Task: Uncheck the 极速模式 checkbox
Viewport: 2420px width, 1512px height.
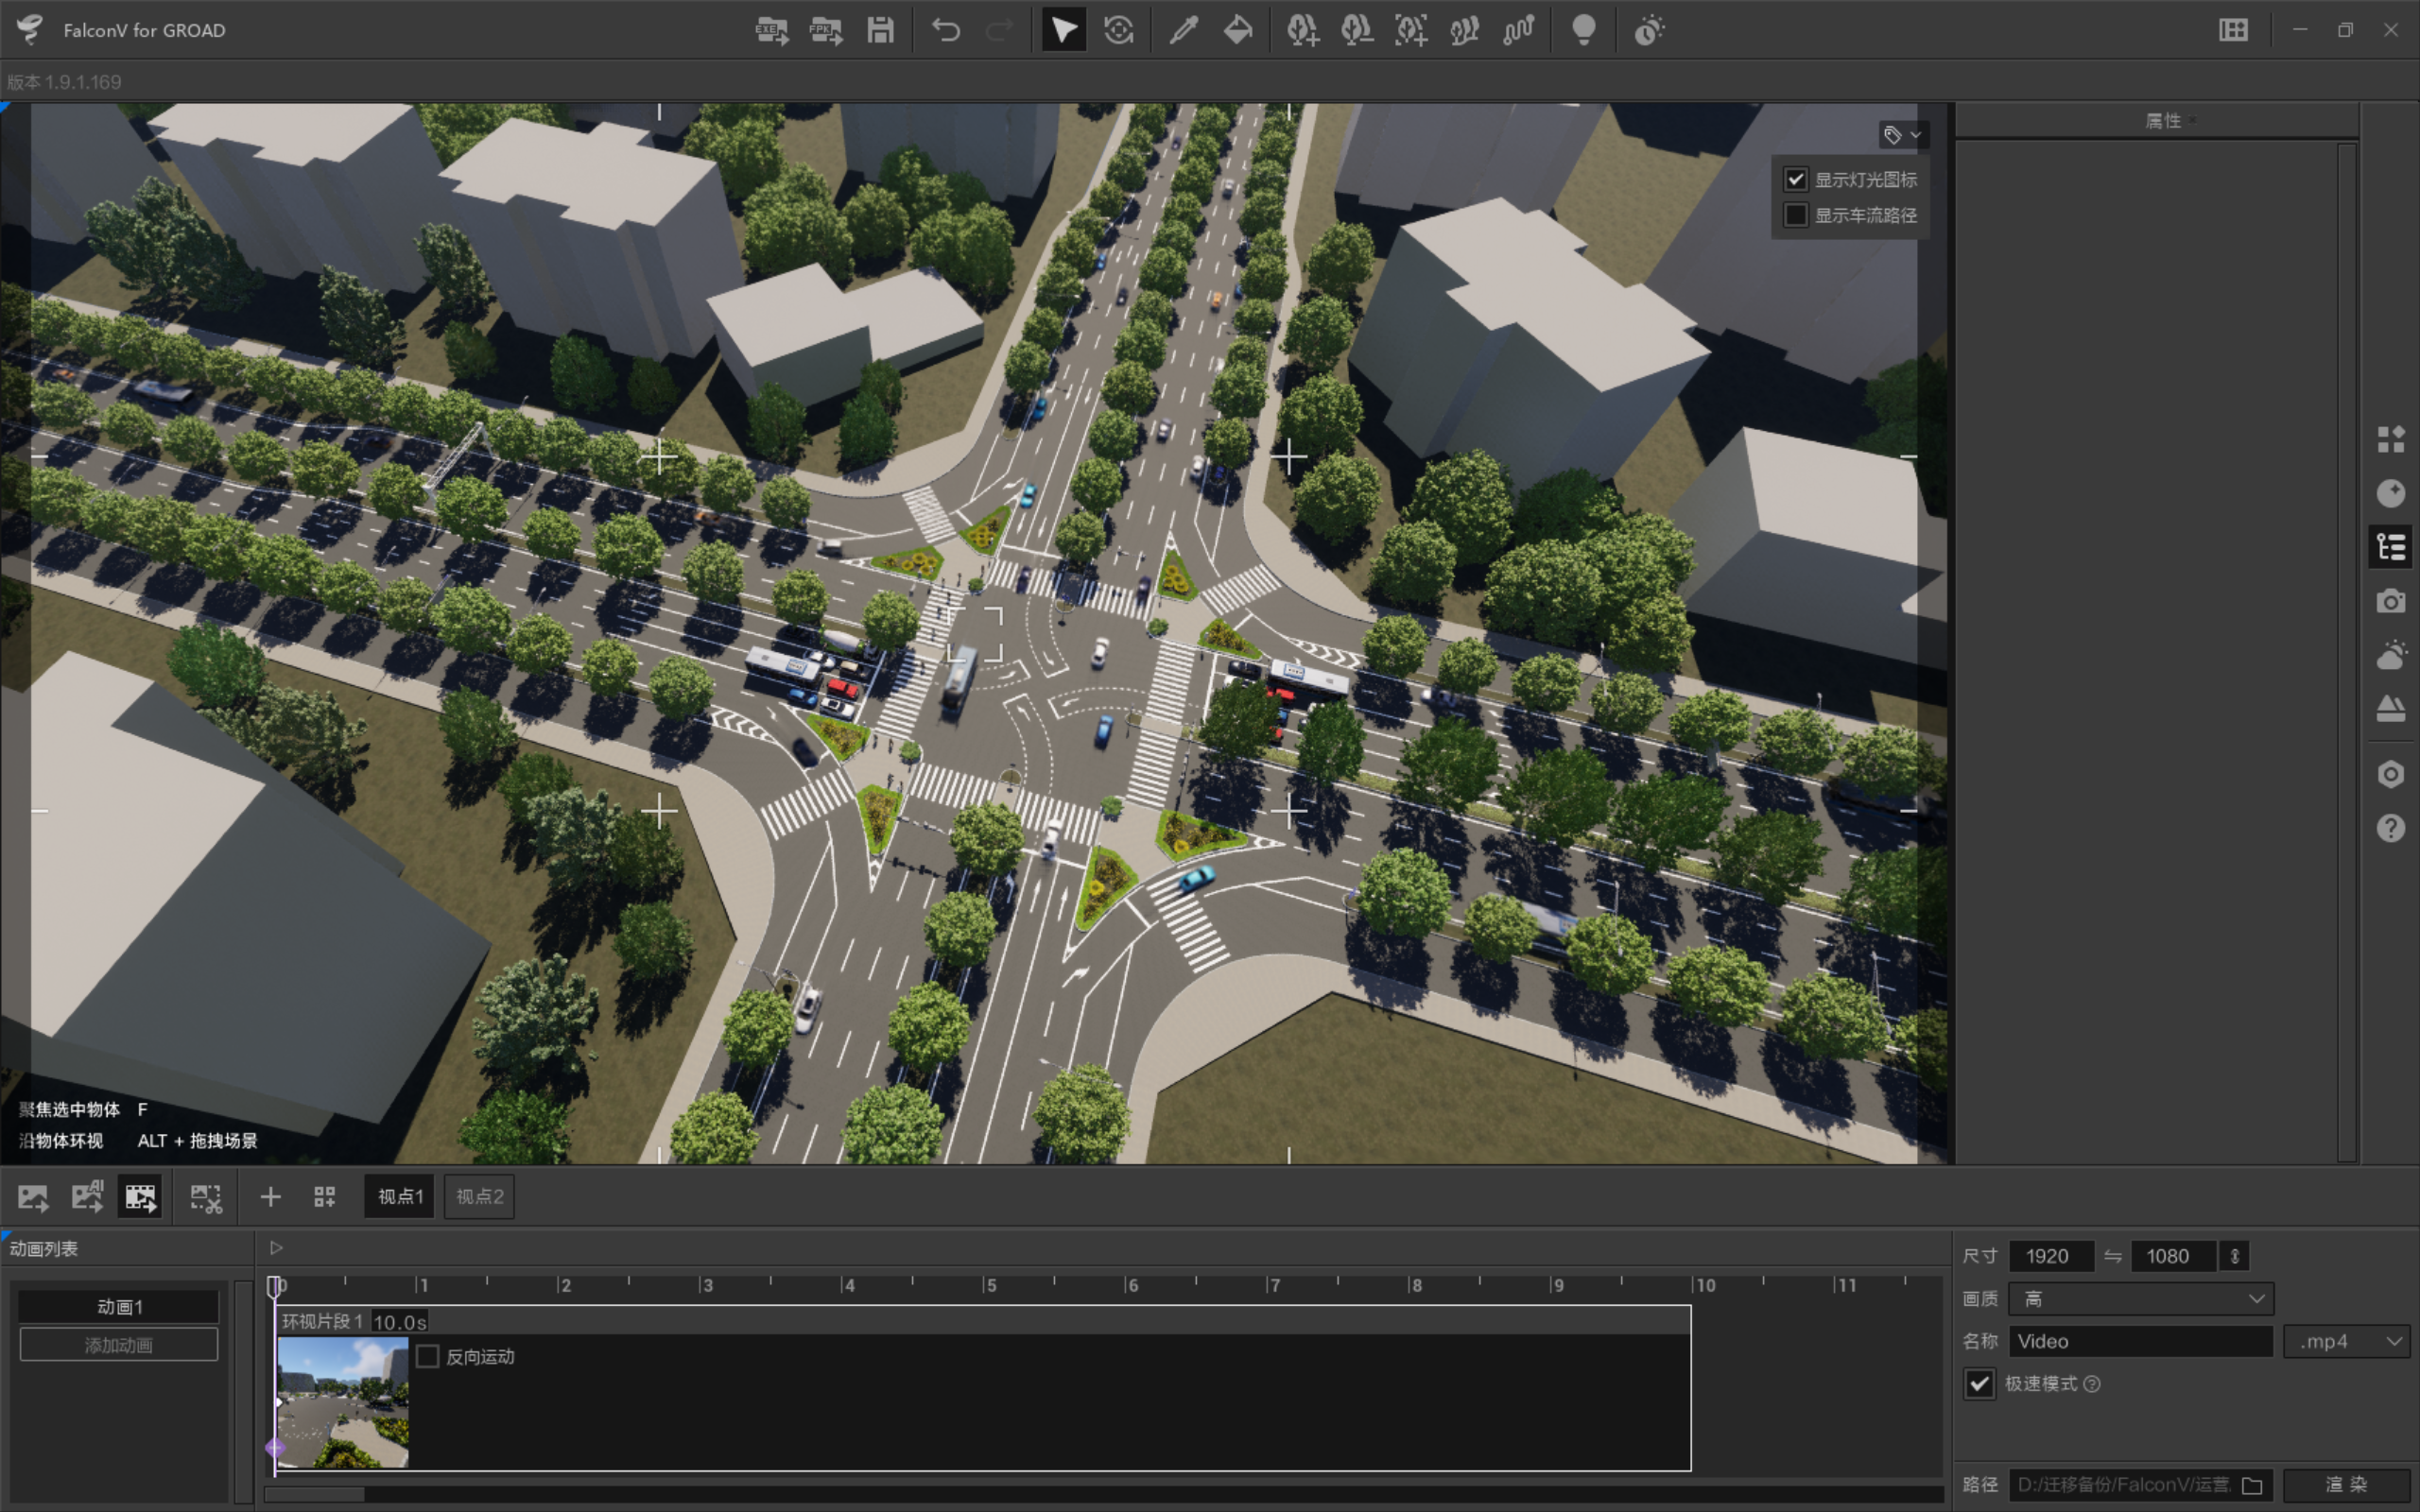Action: pyautogui.click(x=1979, y=1384)
